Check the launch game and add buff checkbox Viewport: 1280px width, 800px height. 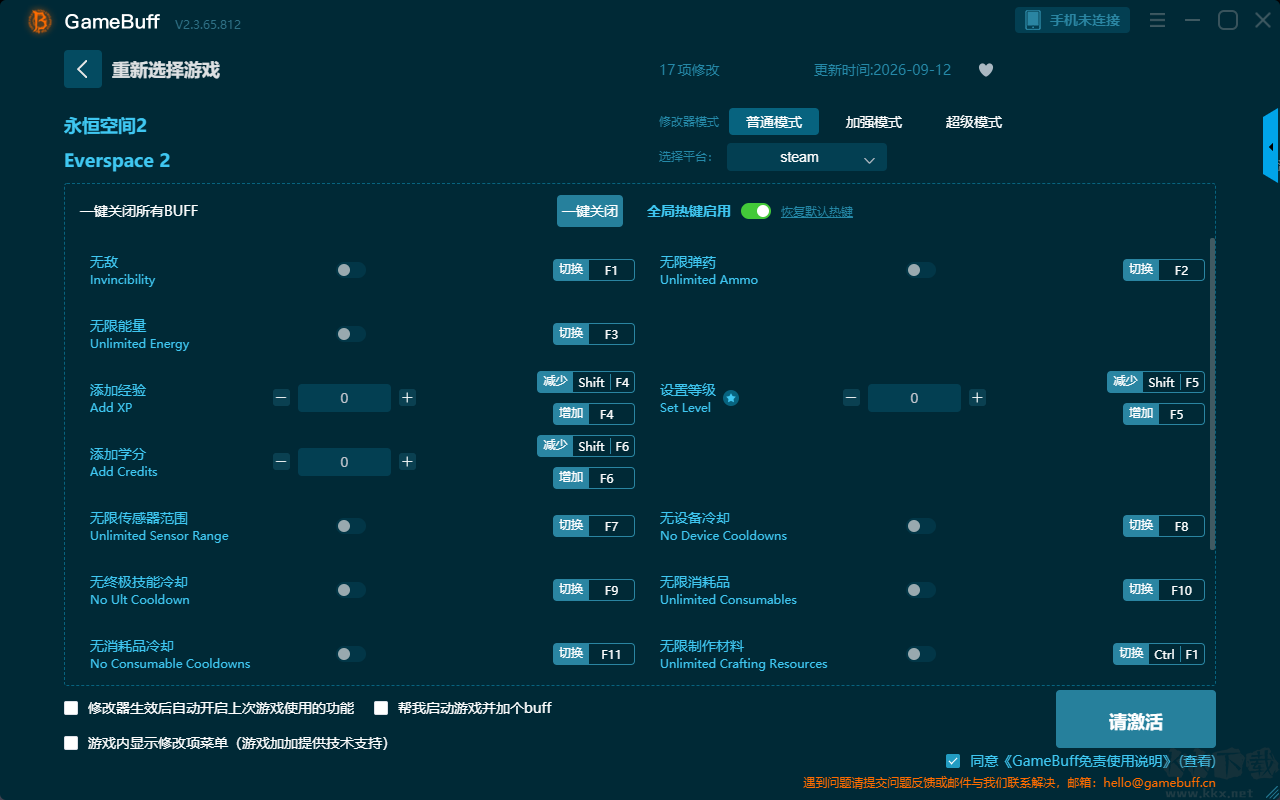click(381, 708)
